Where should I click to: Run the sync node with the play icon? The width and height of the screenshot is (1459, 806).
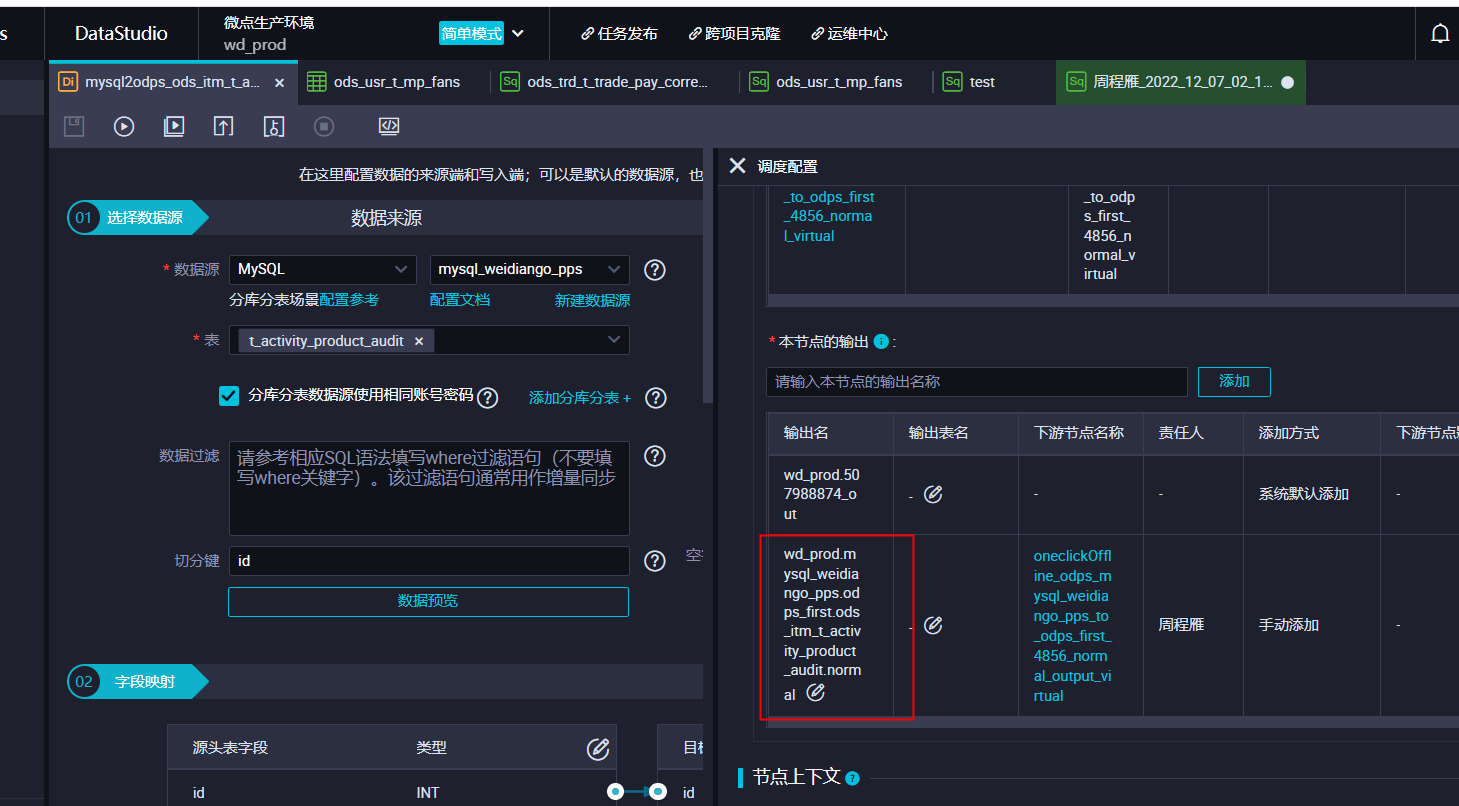pos(124,126)
